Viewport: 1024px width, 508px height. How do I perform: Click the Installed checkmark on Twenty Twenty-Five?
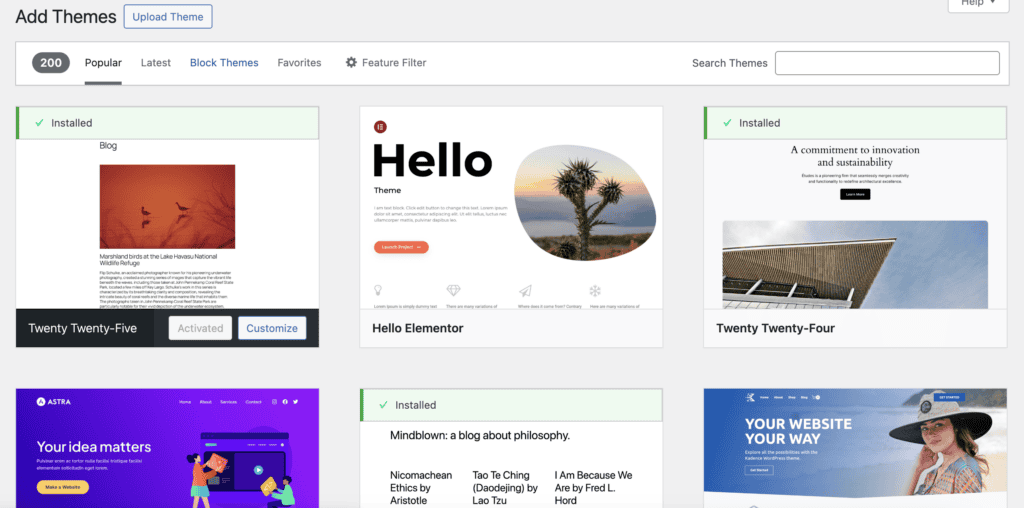[39, 123]
